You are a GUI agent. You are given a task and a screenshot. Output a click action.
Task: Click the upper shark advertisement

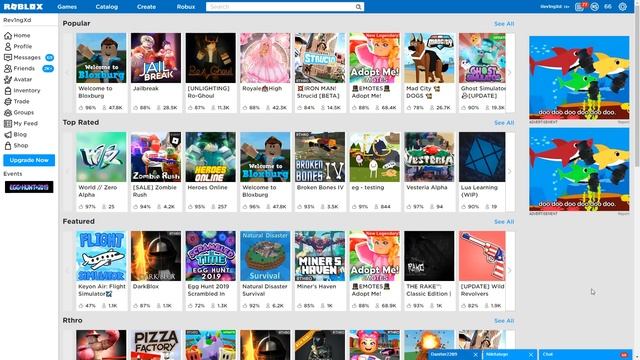(x=579, y=78)
